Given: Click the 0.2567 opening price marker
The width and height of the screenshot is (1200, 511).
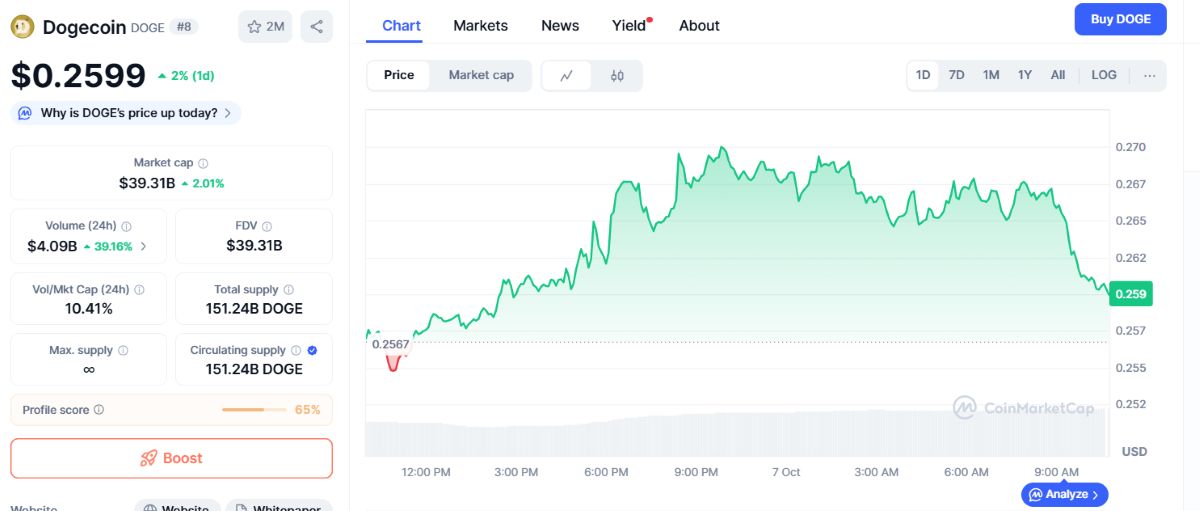Looking at the screenshot, I should click(x=390, y=344).
